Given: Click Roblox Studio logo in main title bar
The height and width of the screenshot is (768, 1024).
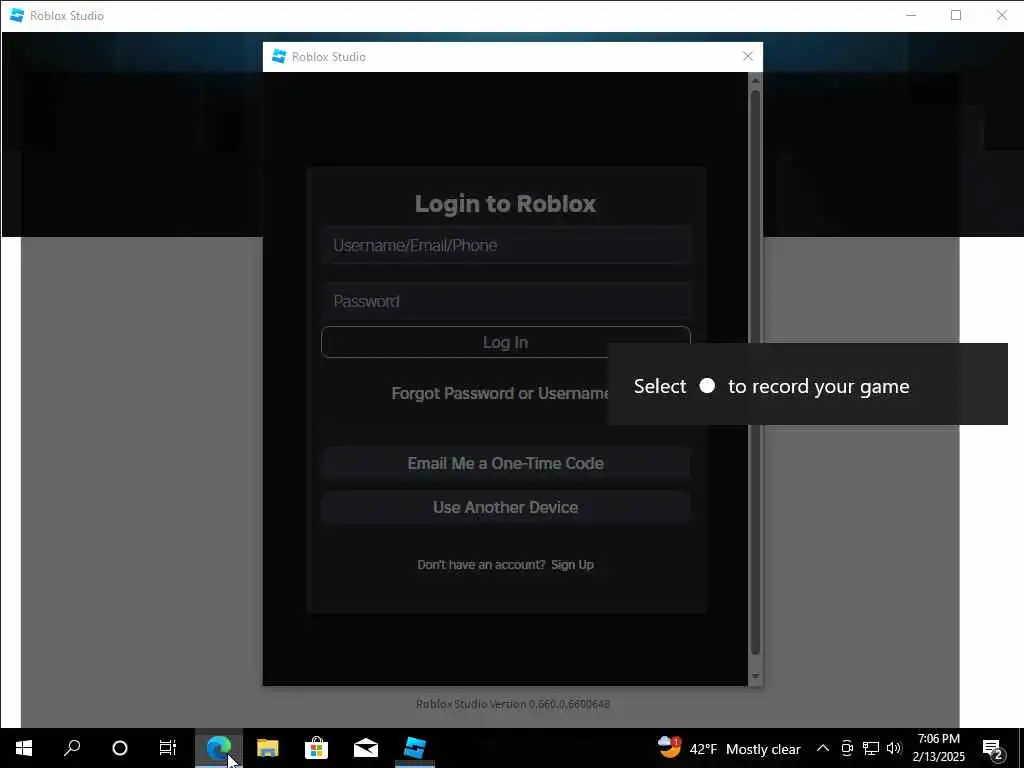Looking at the screenshot, I should click(17, 15).
